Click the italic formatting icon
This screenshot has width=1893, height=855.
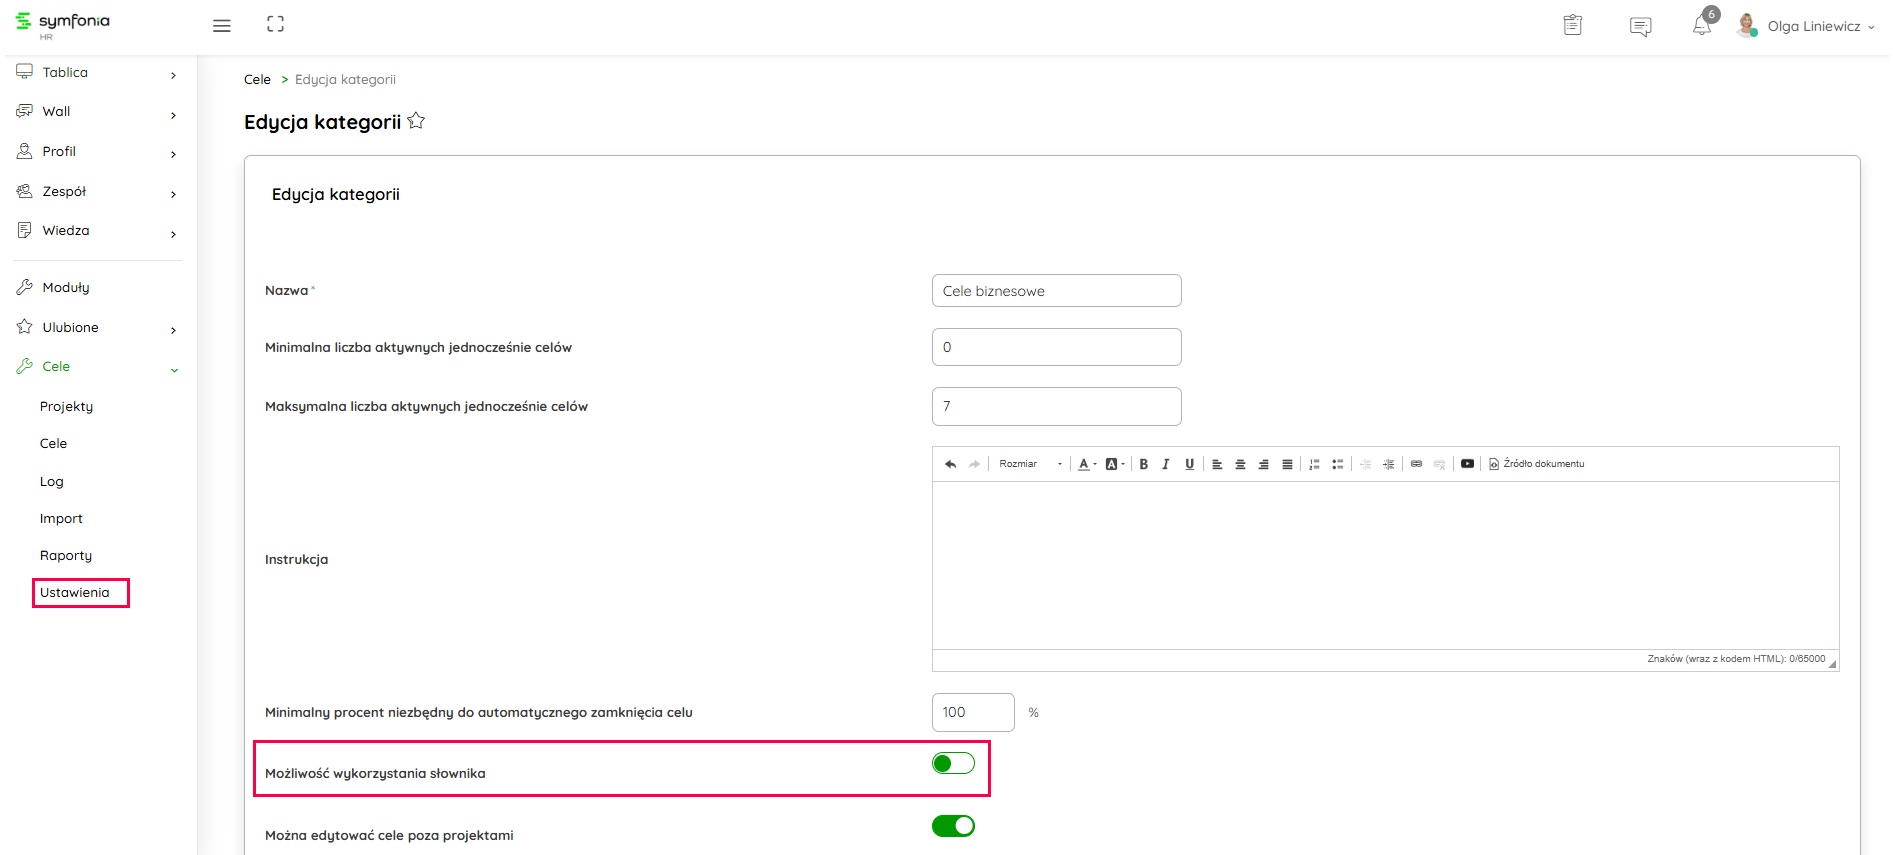pyautogui.click(x=1166, y=464)
